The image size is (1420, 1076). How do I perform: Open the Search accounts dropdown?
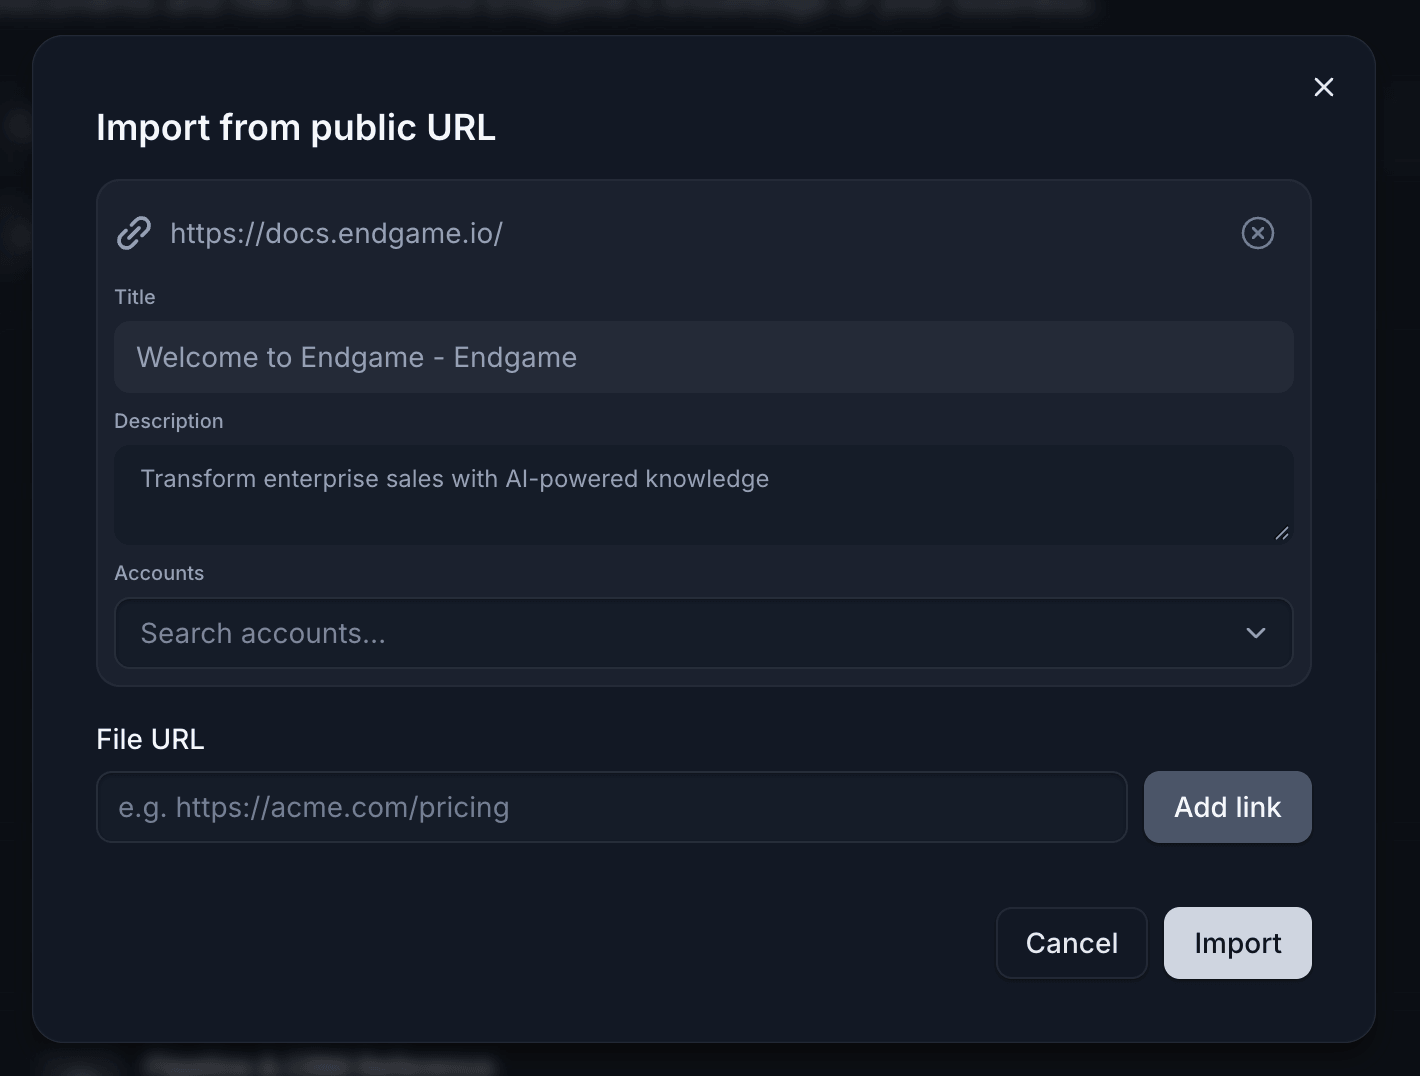point(704,633)
